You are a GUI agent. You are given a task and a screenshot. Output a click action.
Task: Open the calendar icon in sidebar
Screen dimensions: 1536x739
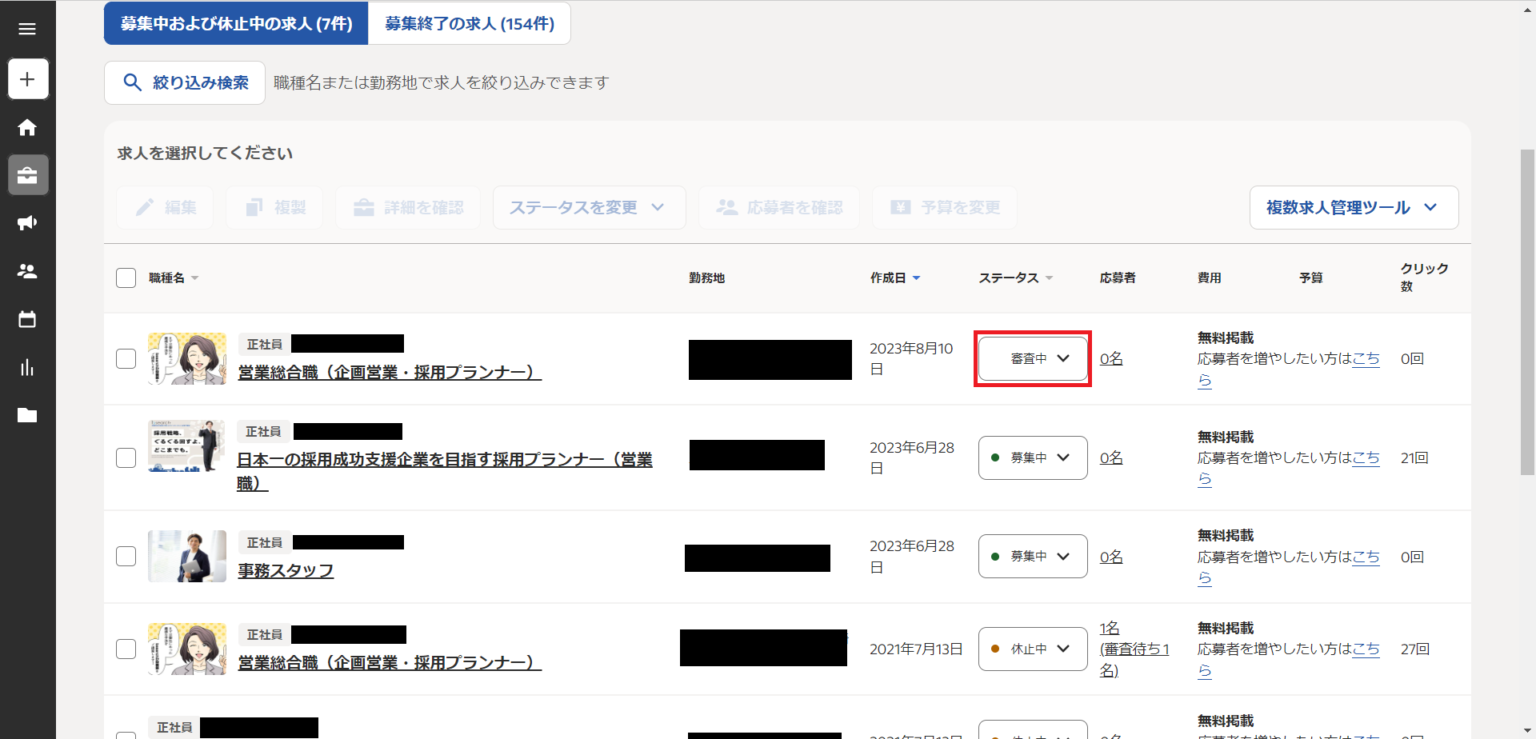28,319
